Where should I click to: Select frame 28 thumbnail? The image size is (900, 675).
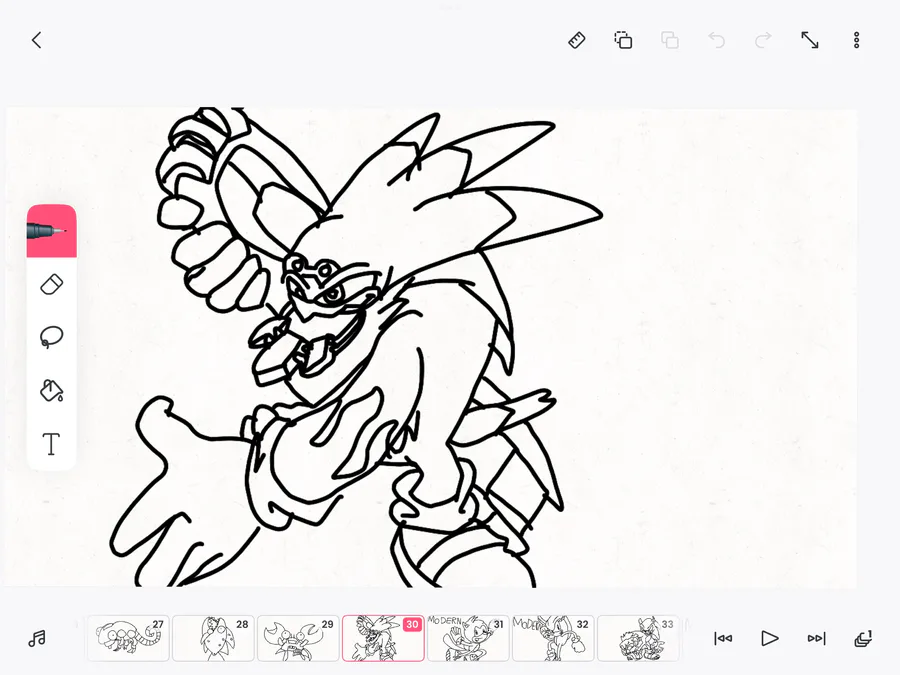213,638
